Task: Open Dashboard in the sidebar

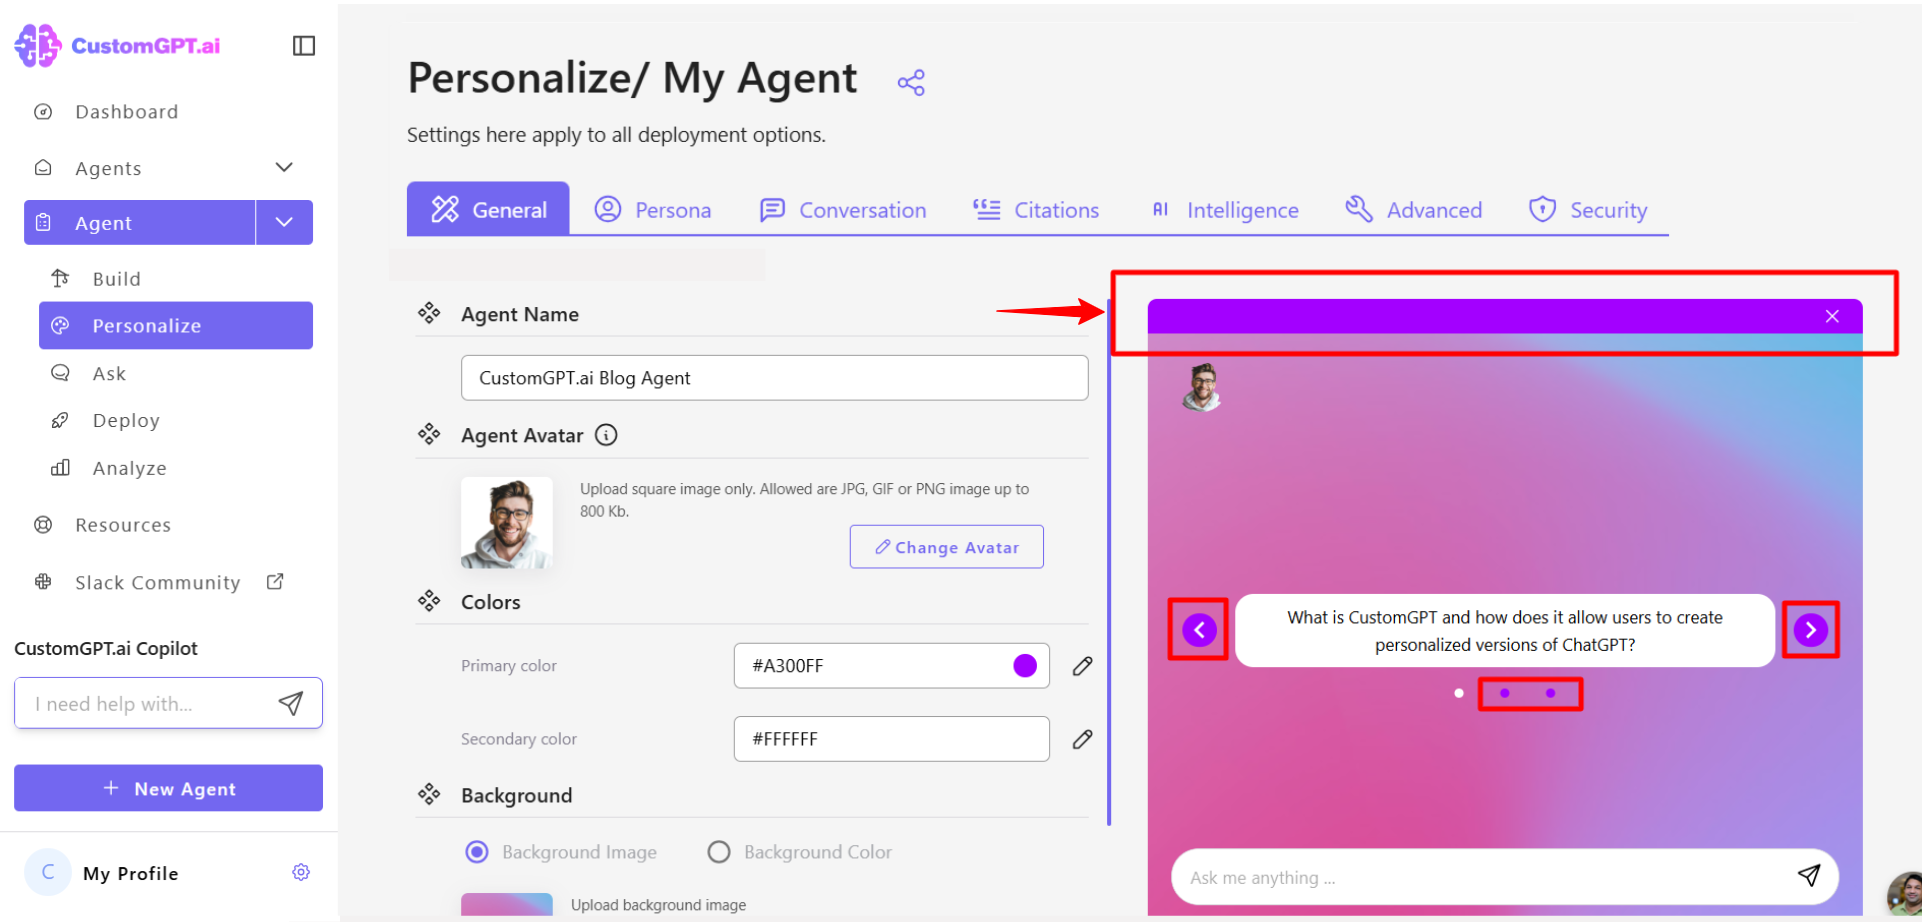Action: pyautogui.click(x=126, y=112)
